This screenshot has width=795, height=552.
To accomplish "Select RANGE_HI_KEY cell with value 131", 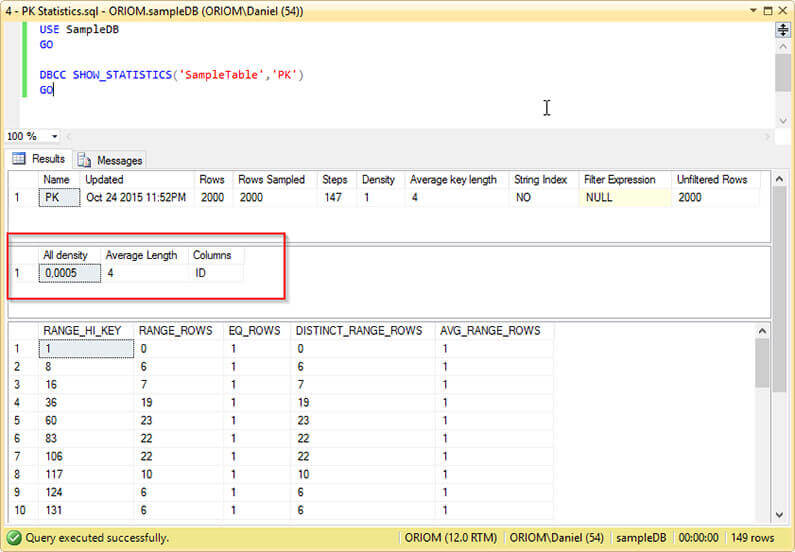I will pyautogui.click(x=86, y=510).
